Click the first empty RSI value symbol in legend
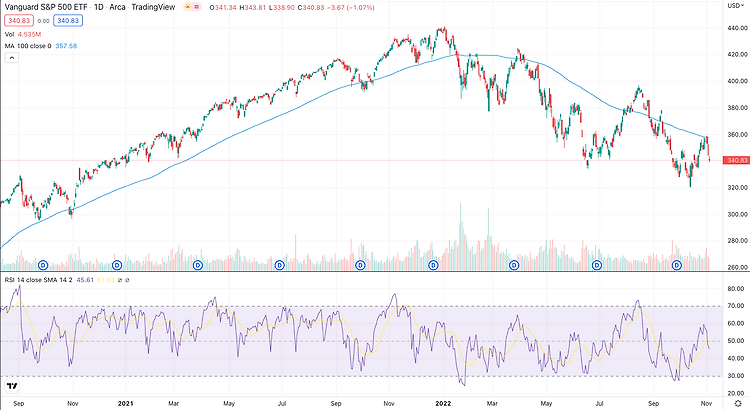 click(120, 280)
